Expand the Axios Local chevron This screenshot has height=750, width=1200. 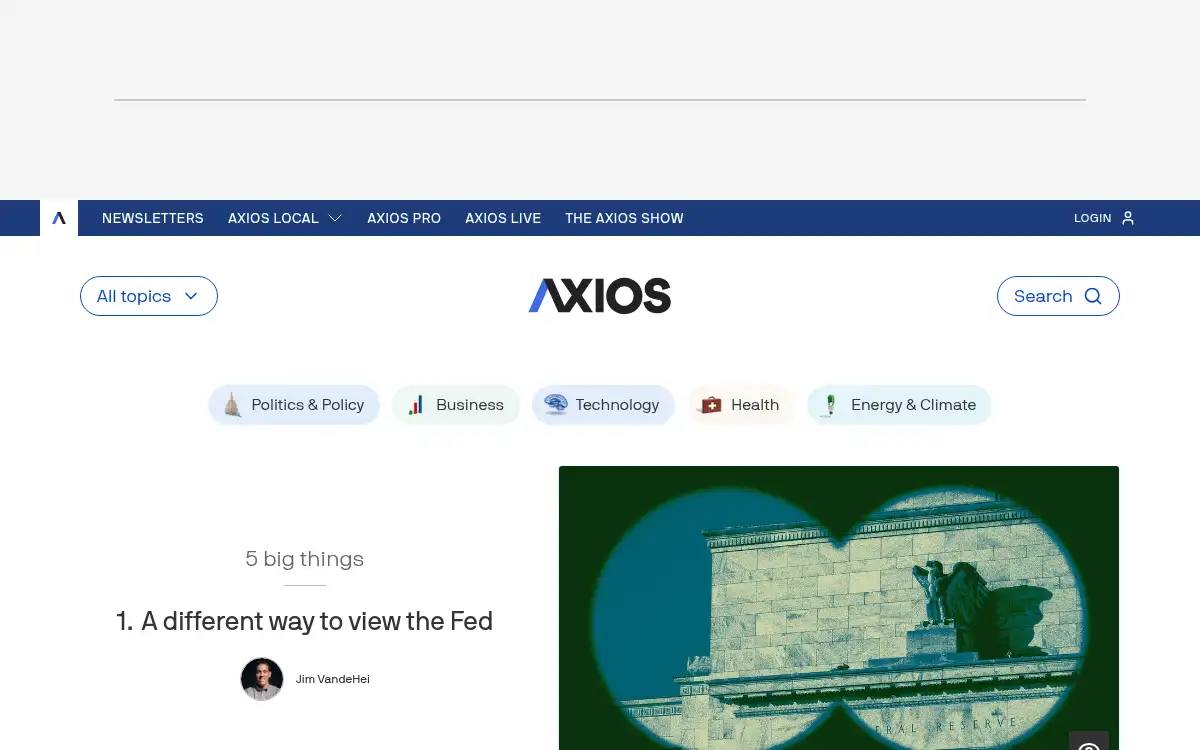[x=335, y=218]
